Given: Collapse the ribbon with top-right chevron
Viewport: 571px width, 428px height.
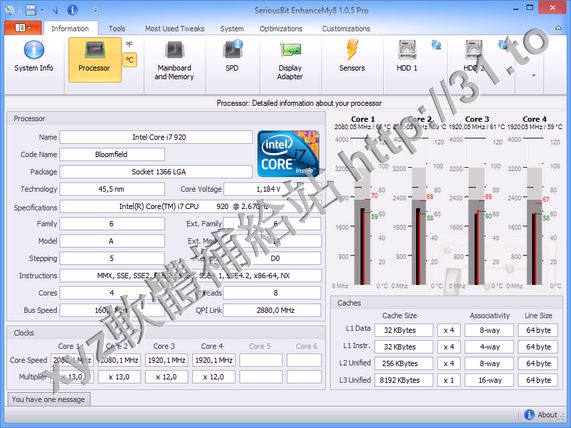Looking at the screenshot, I should (x=558, y=28).
